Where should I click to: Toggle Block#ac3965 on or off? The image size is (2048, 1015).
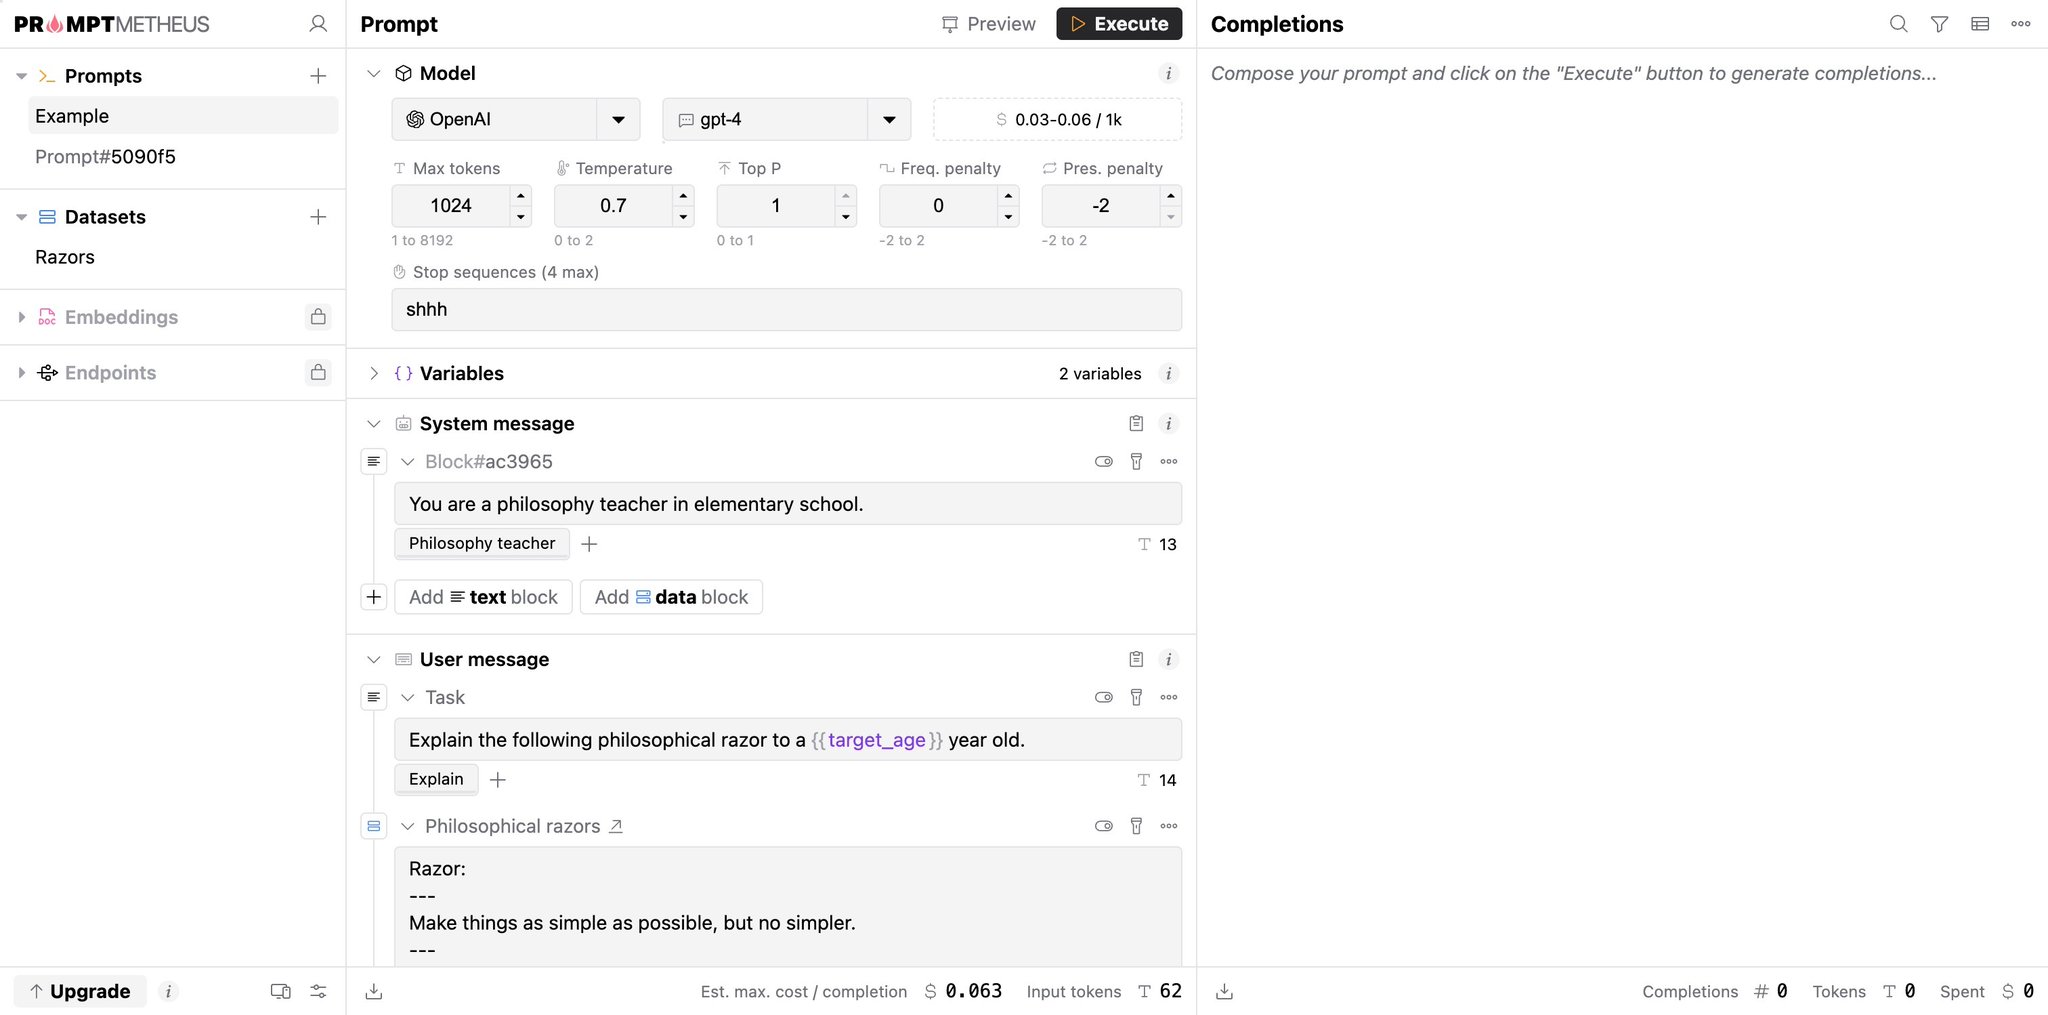coord(1104,461)
